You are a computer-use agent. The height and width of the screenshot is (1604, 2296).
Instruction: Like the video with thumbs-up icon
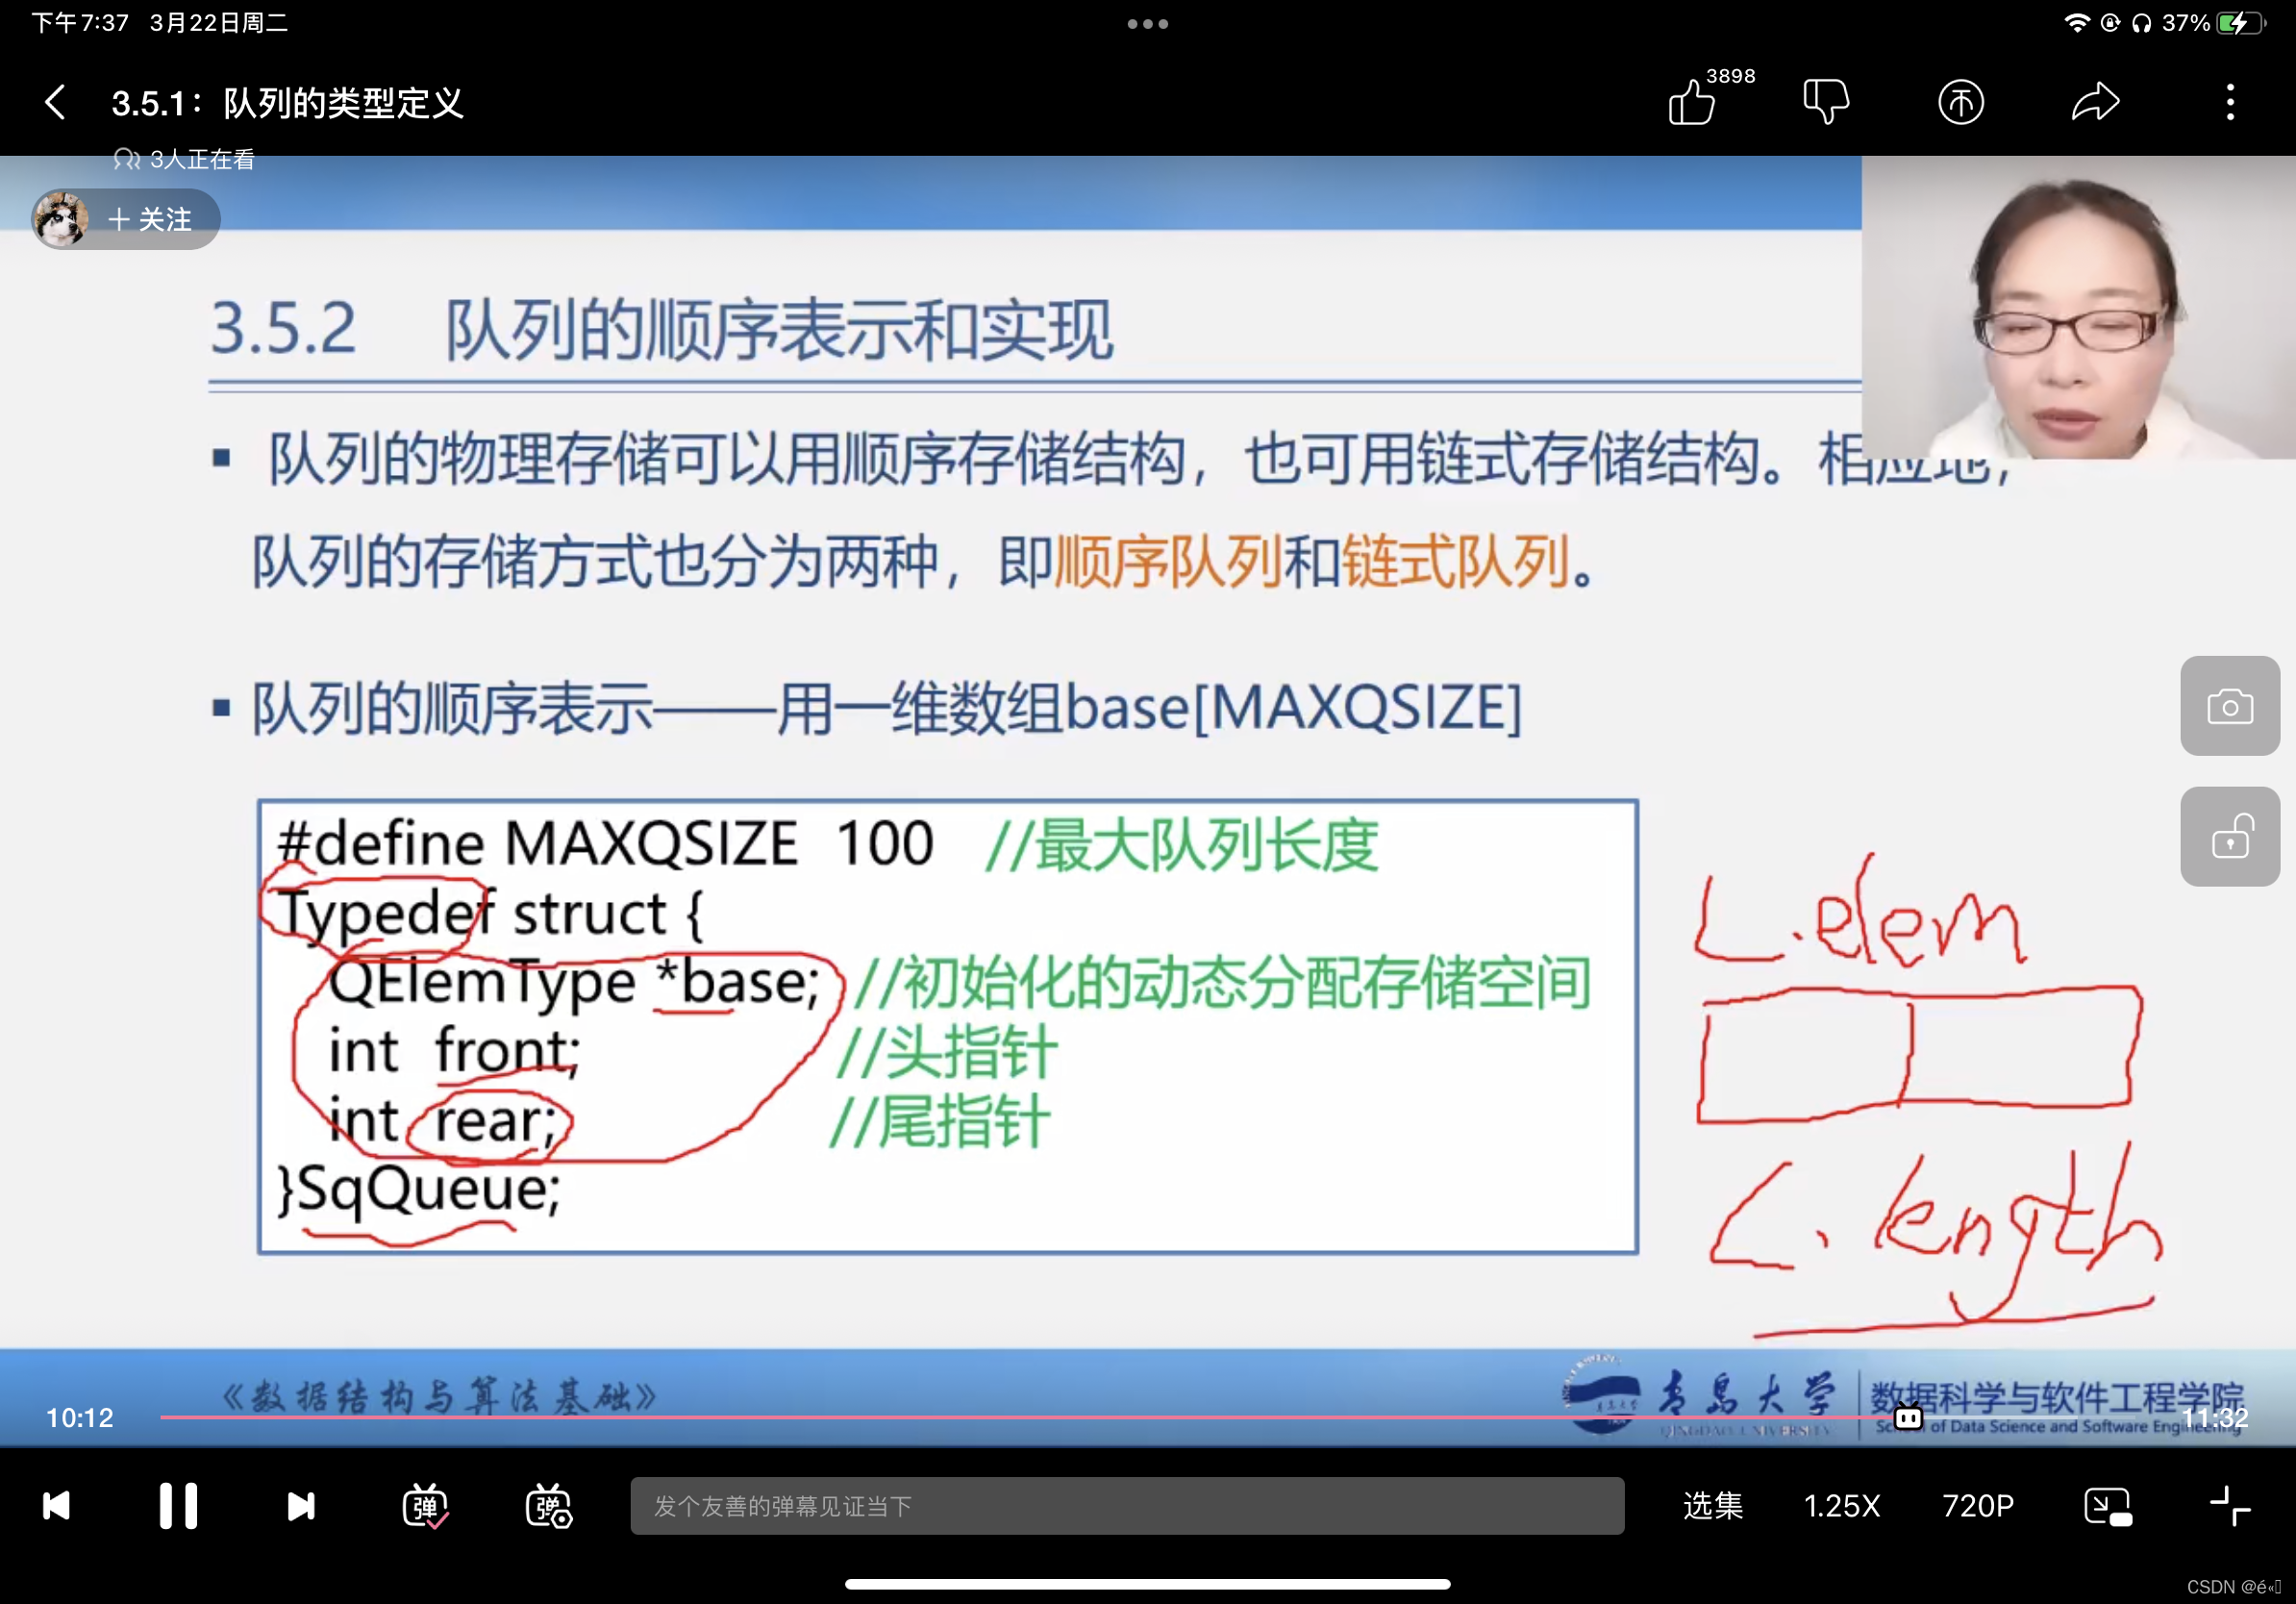coord(1692,102)
